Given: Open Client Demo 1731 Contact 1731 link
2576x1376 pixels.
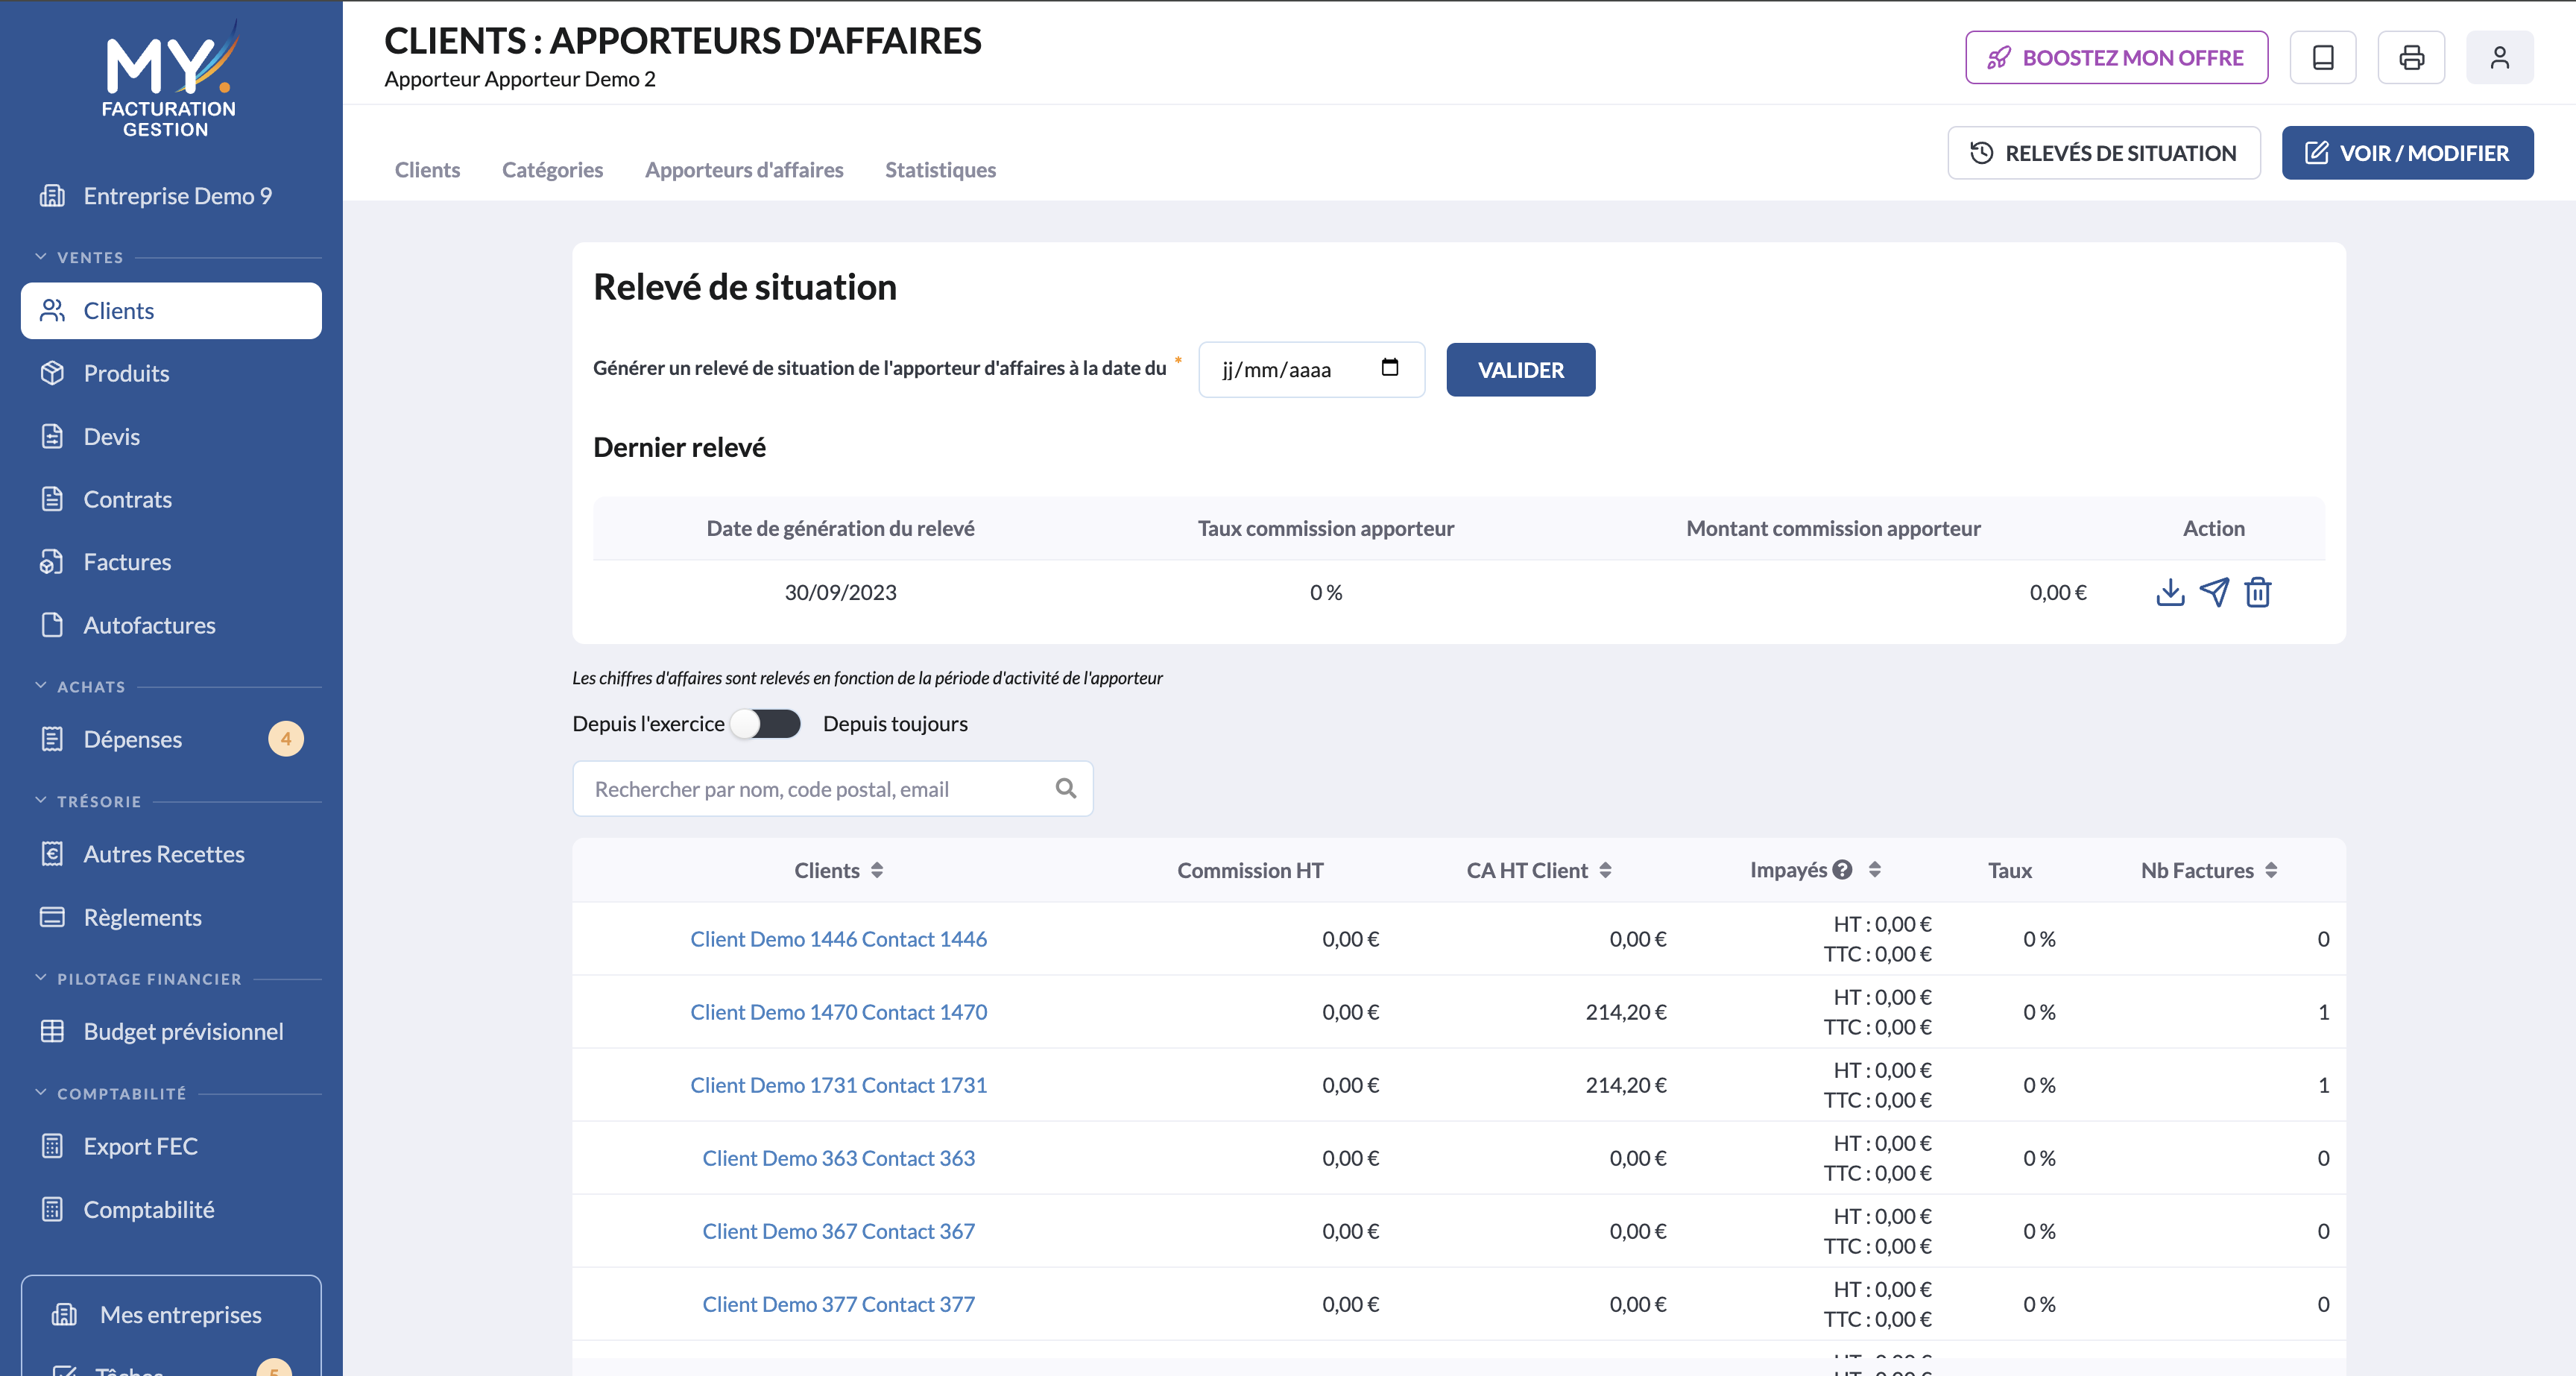Looking at the screenshot, I should pyautogui.click(x=838, y=1085).
